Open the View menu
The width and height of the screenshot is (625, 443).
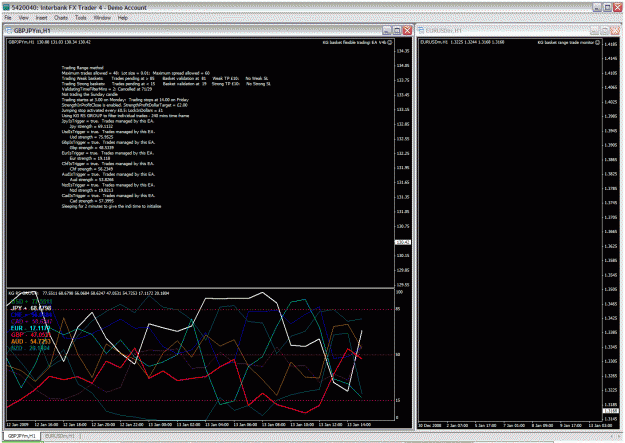[x=24, y=18]
